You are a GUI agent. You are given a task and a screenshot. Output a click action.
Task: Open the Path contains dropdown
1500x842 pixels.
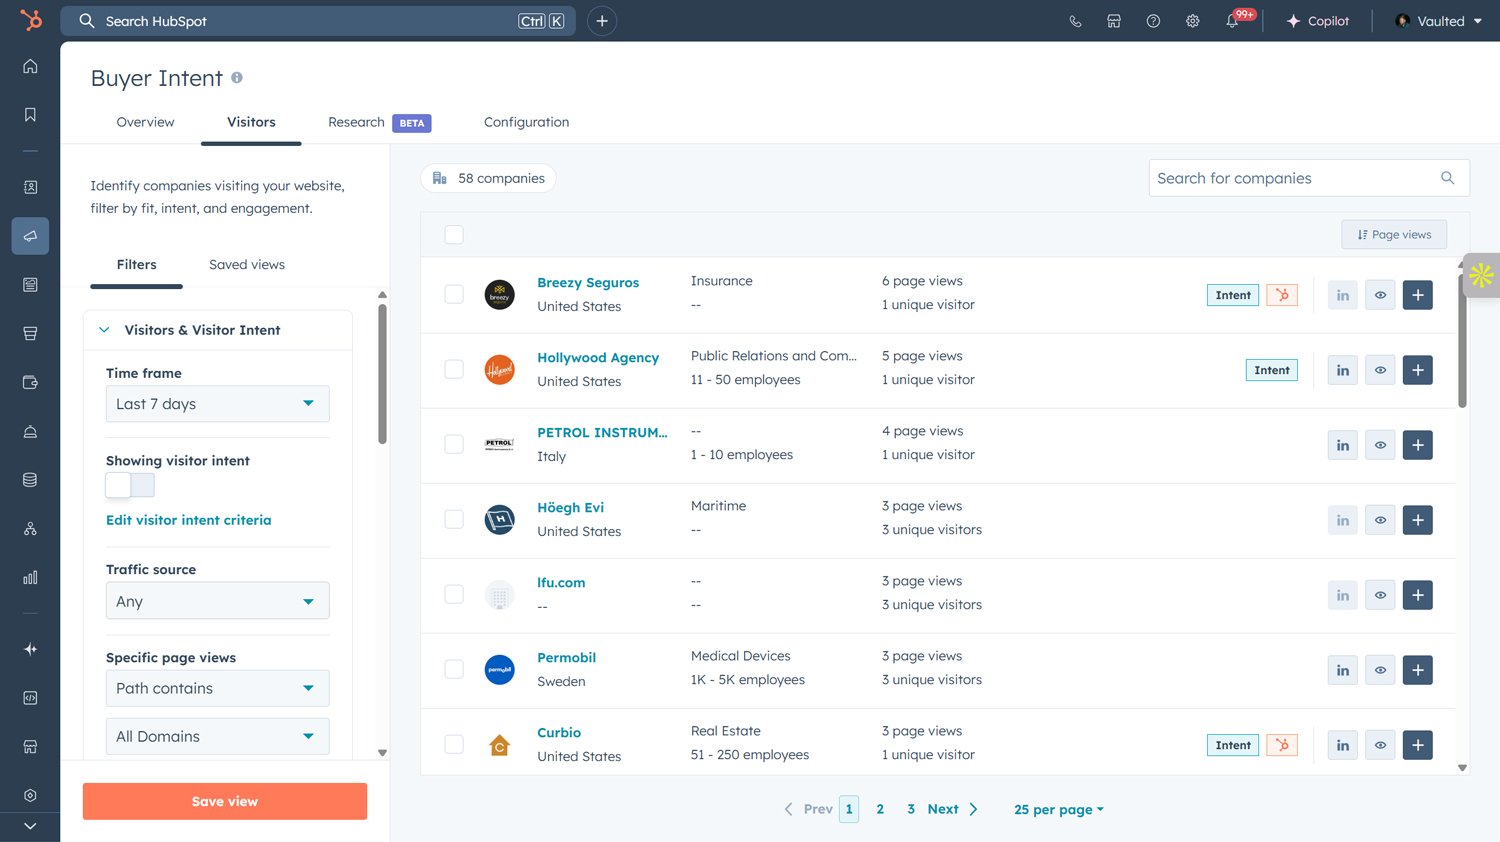click(217, 688)
